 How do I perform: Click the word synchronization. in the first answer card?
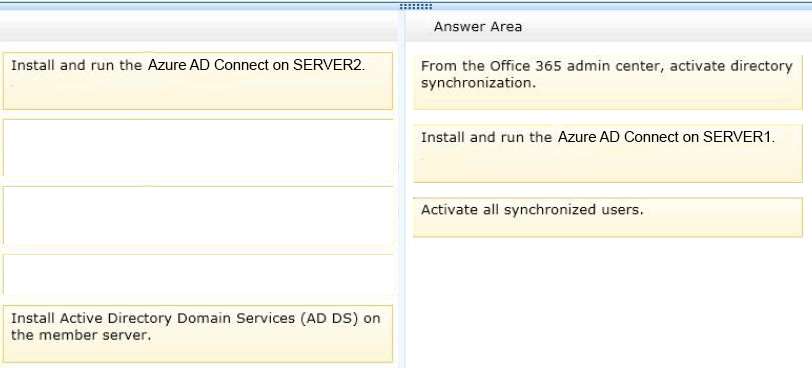coord(478,83)
